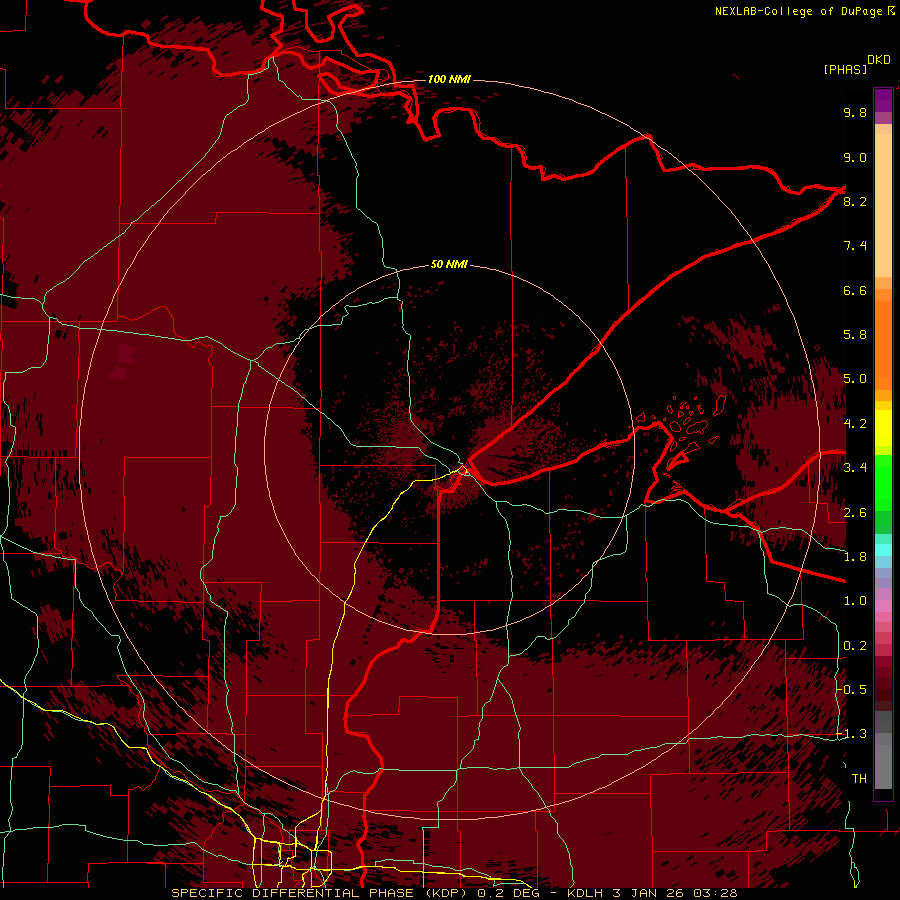Image resolution: width=900 pixels, height=900 pixels.
Task: Click the 1.8 value on color scale
Action: point(855,556)
